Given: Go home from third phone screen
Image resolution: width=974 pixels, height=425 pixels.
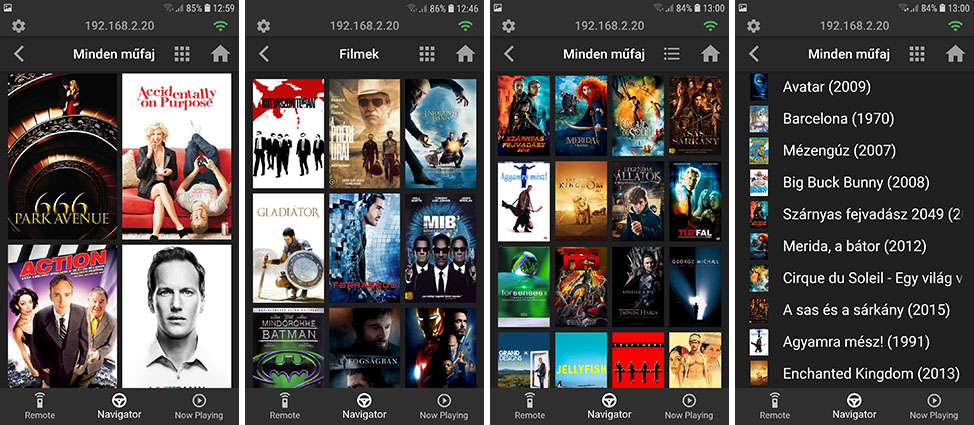Looking at the screenshot, I should coord(710,54).
